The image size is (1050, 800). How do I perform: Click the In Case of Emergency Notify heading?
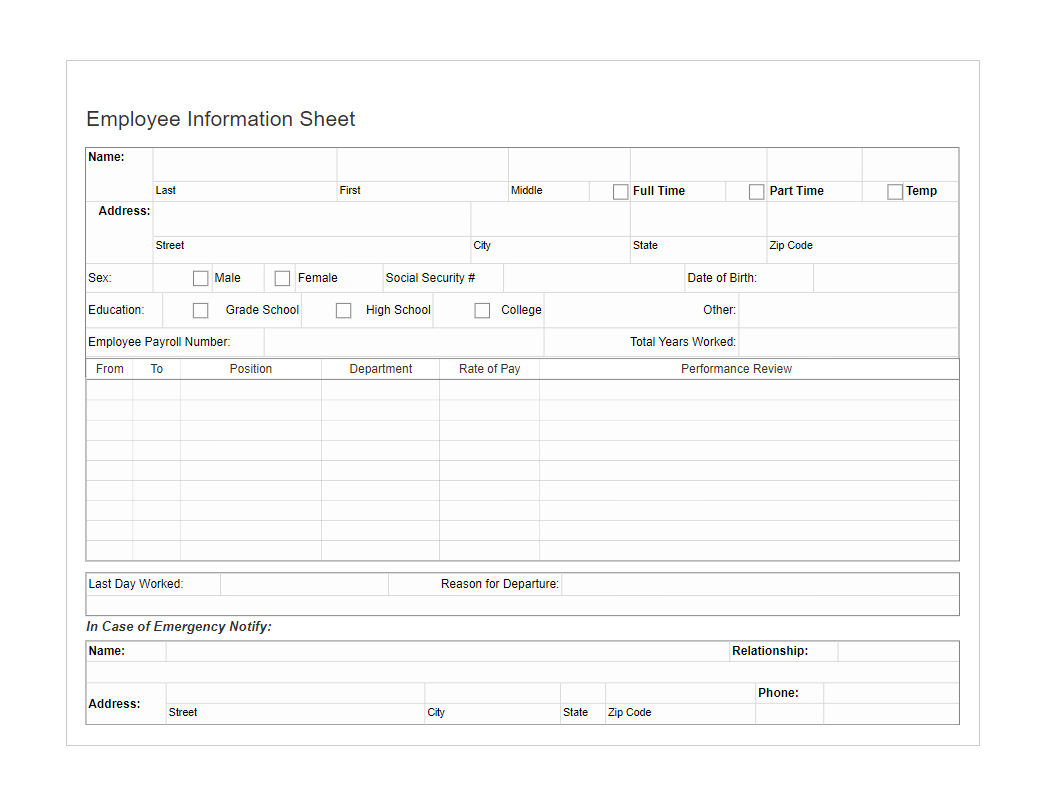(179, 627)
